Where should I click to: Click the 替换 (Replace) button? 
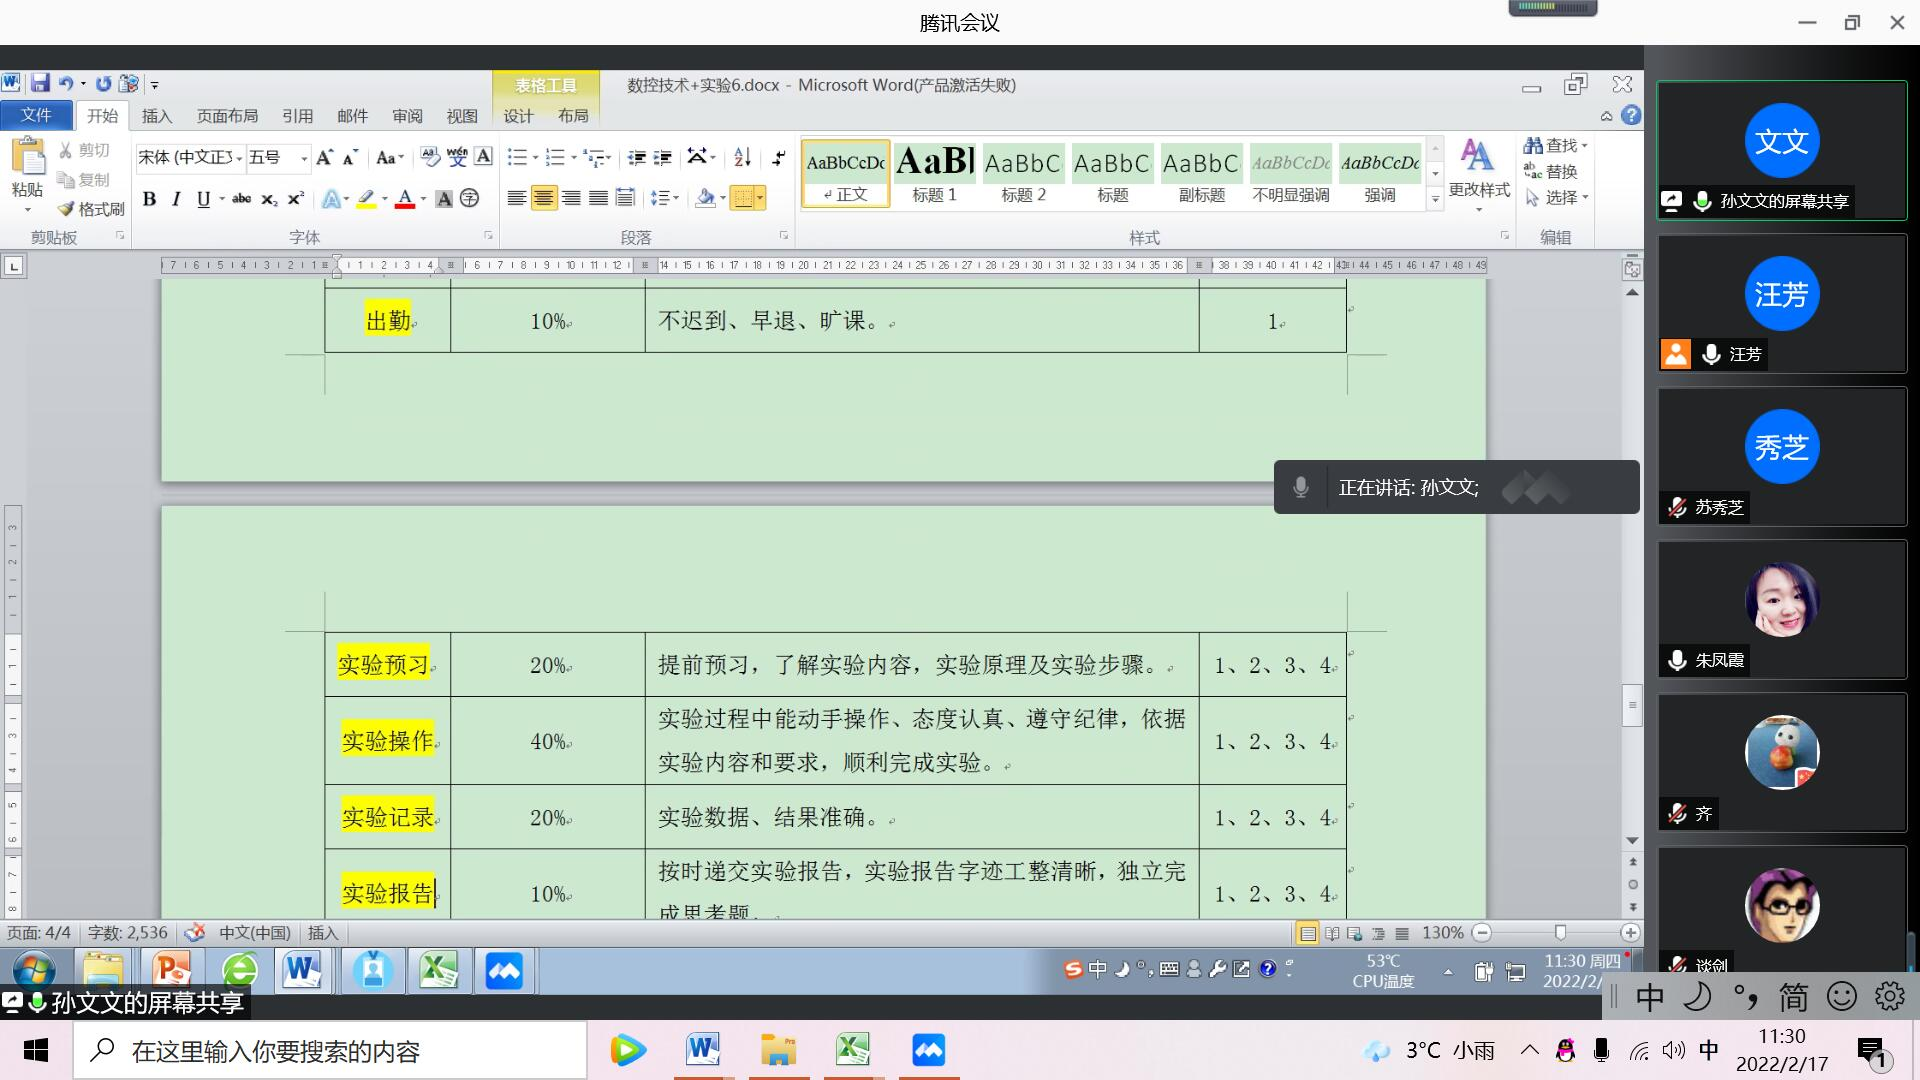click(1550, 172)
